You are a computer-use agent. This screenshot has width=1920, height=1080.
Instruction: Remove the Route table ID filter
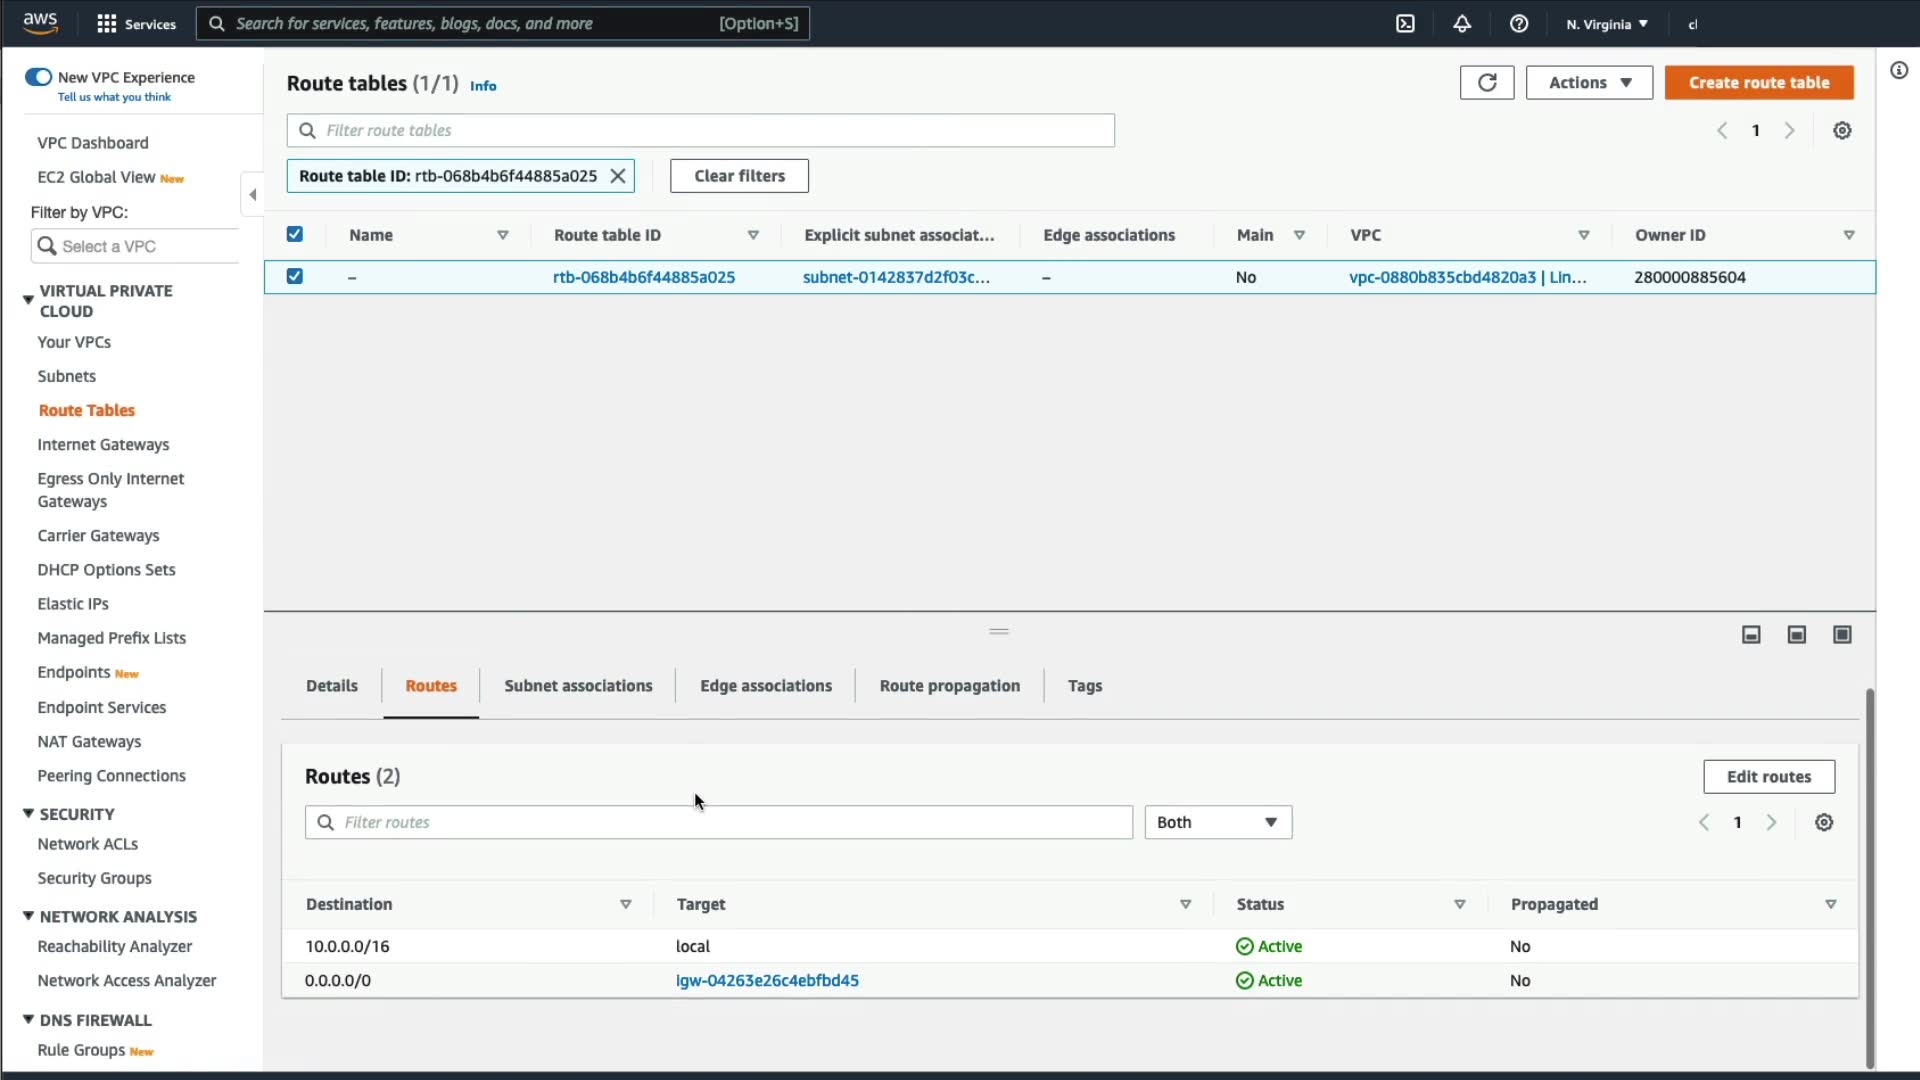pyautogui.click(x=618, y=176)
